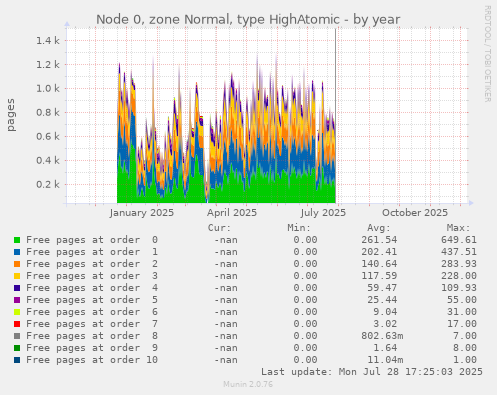Click the lime order 6 legend swatch
This screenshot has height=395, width=497.
click(x=17, y=312)
